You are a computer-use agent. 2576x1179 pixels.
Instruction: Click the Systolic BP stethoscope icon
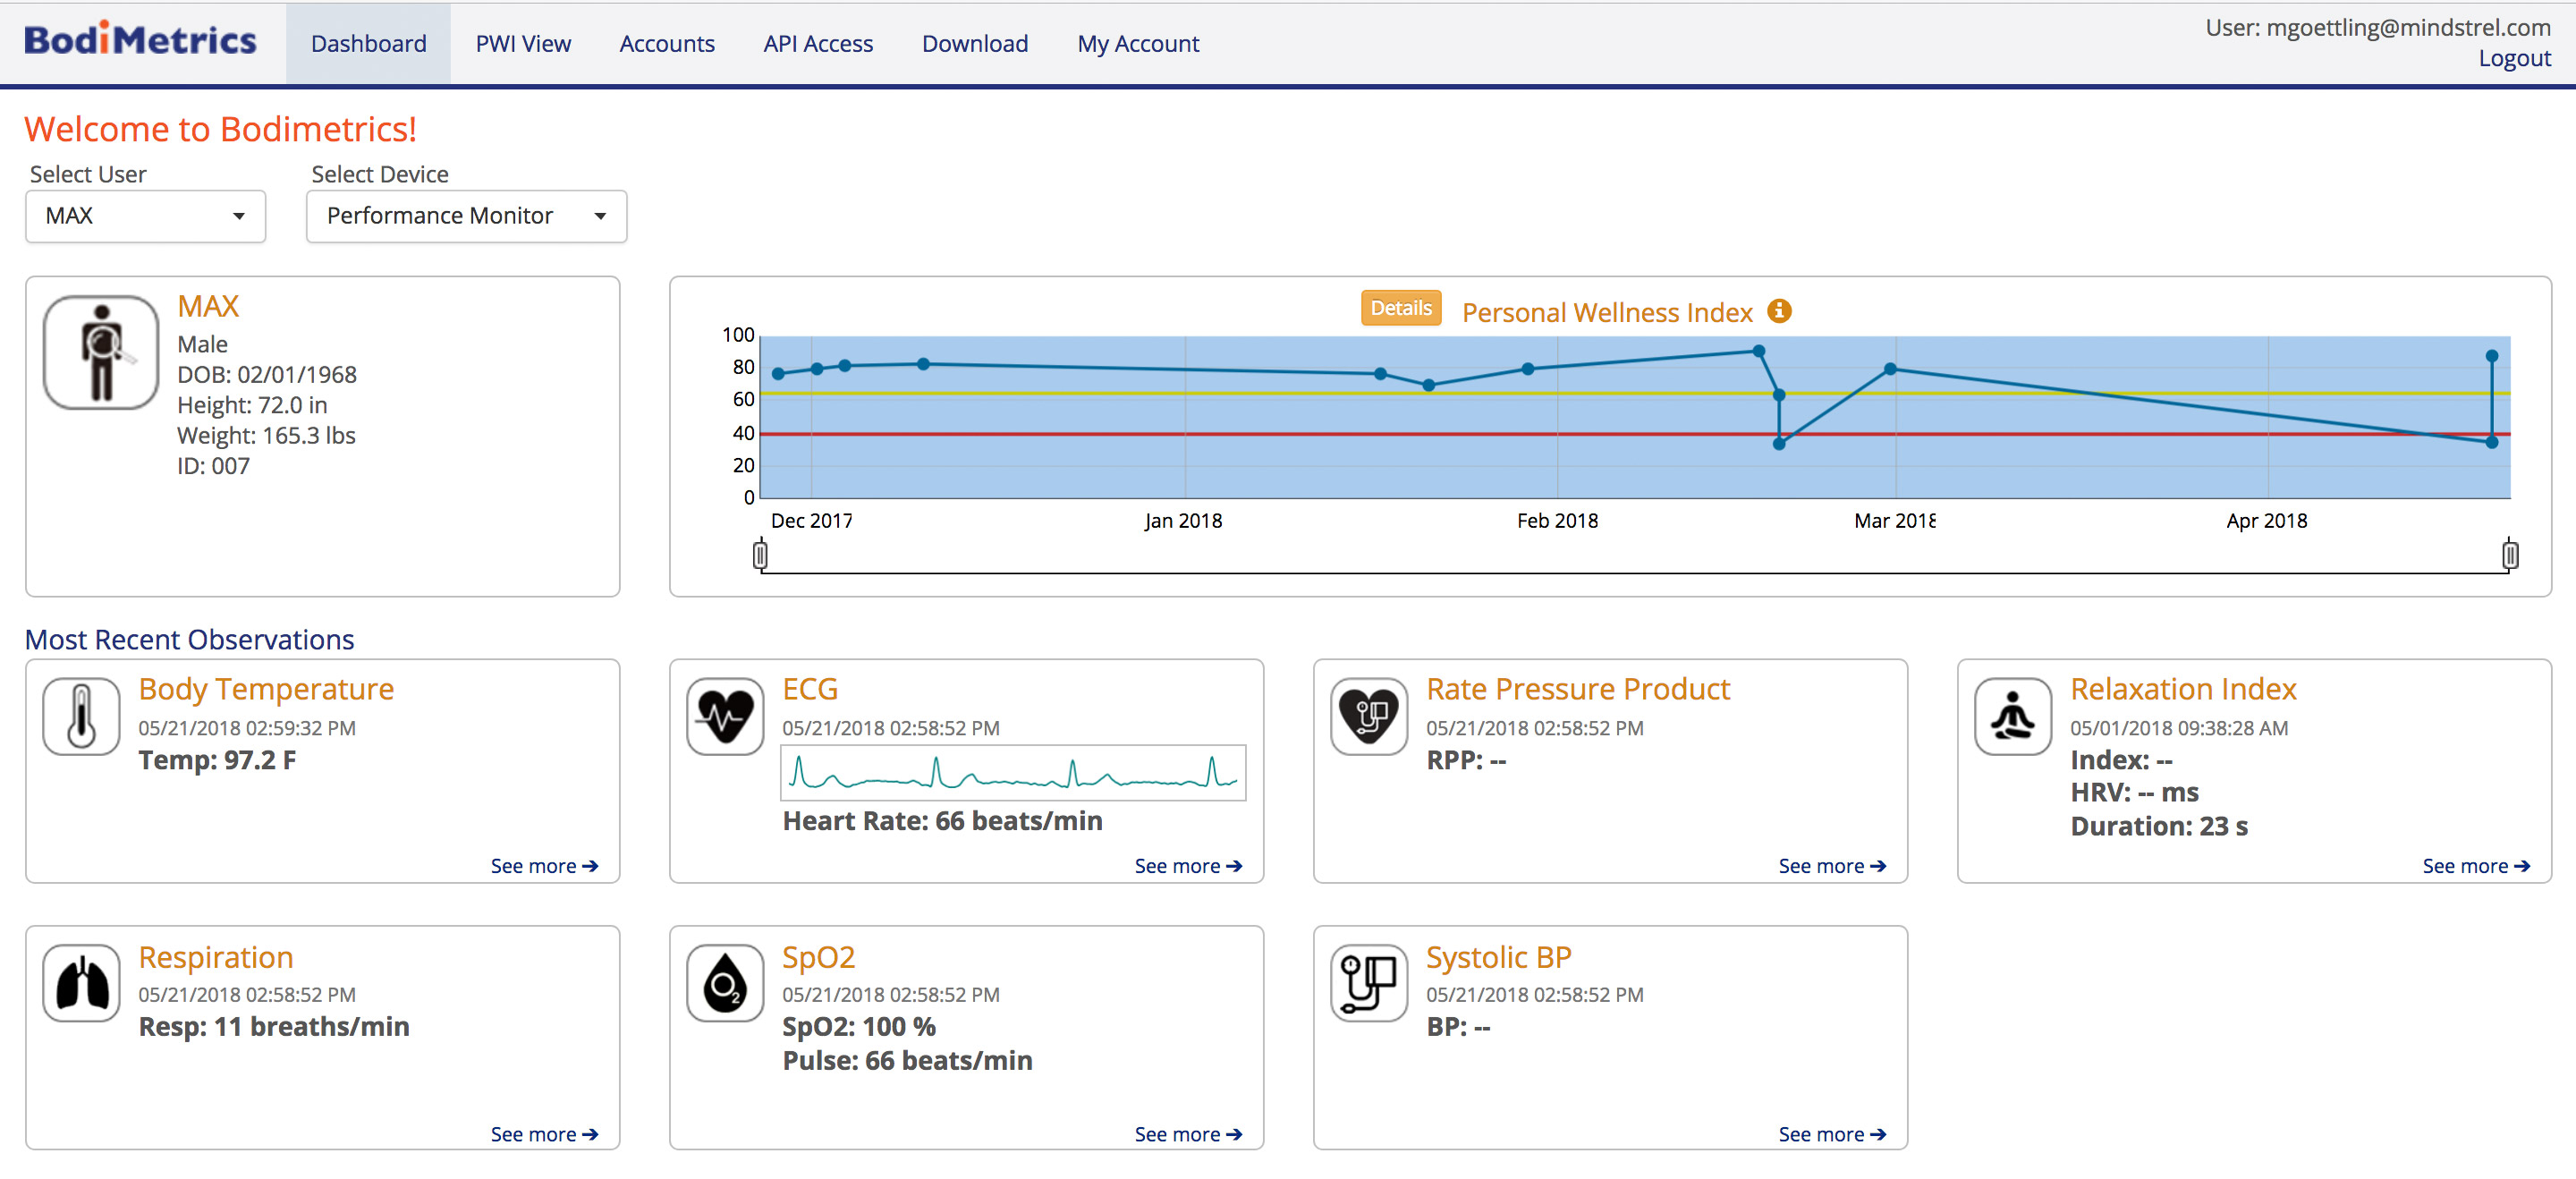point(1369,983)
